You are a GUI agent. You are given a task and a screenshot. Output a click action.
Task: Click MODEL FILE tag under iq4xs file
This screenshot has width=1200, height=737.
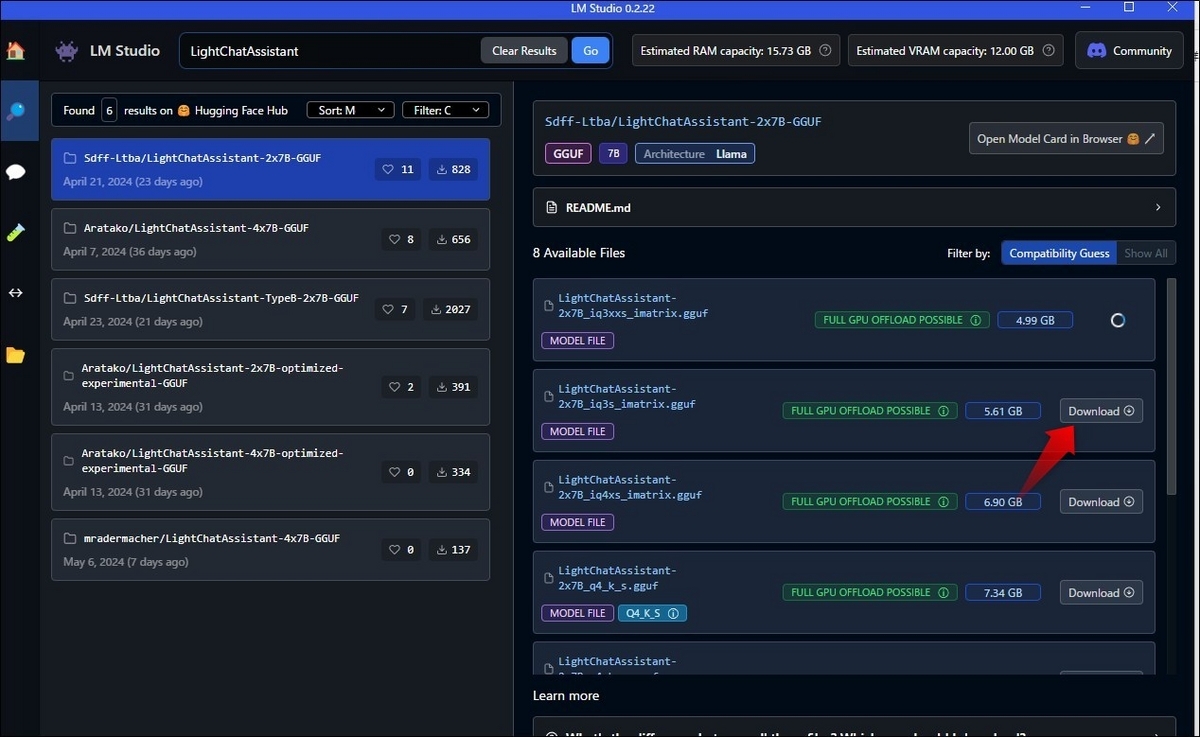click(x=578, y=522)
